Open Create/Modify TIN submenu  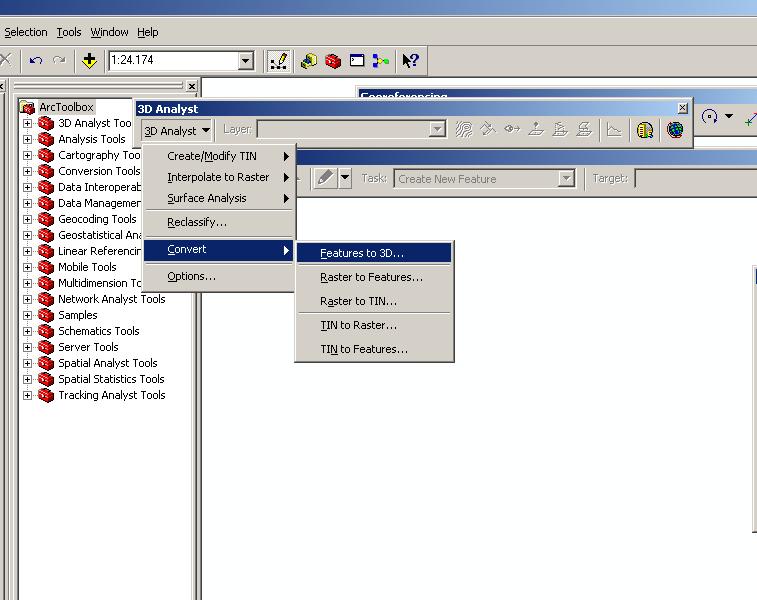point(220,156)
